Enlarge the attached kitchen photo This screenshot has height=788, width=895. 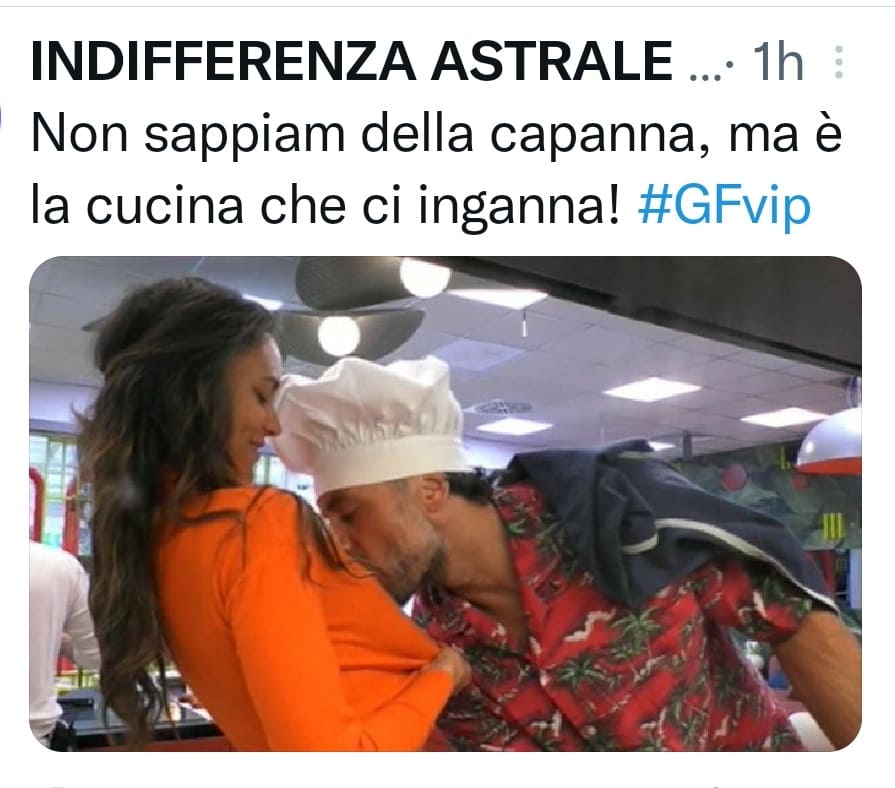click(x=445, y=503)
